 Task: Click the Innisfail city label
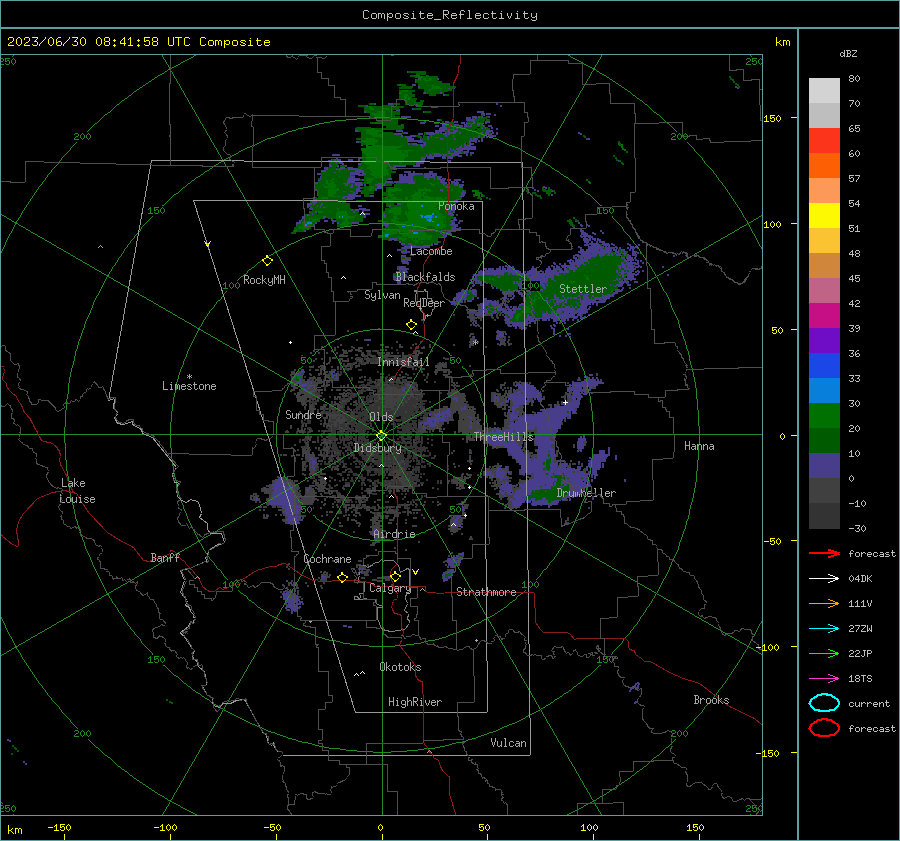click(403, 362)
